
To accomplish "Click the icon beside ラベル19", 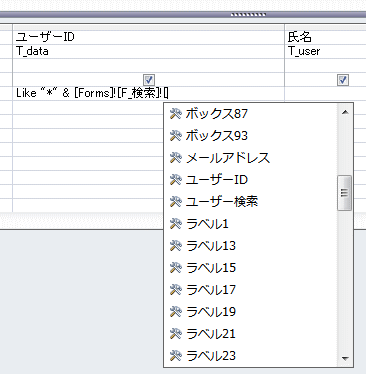I will click(x=175, y=312).
